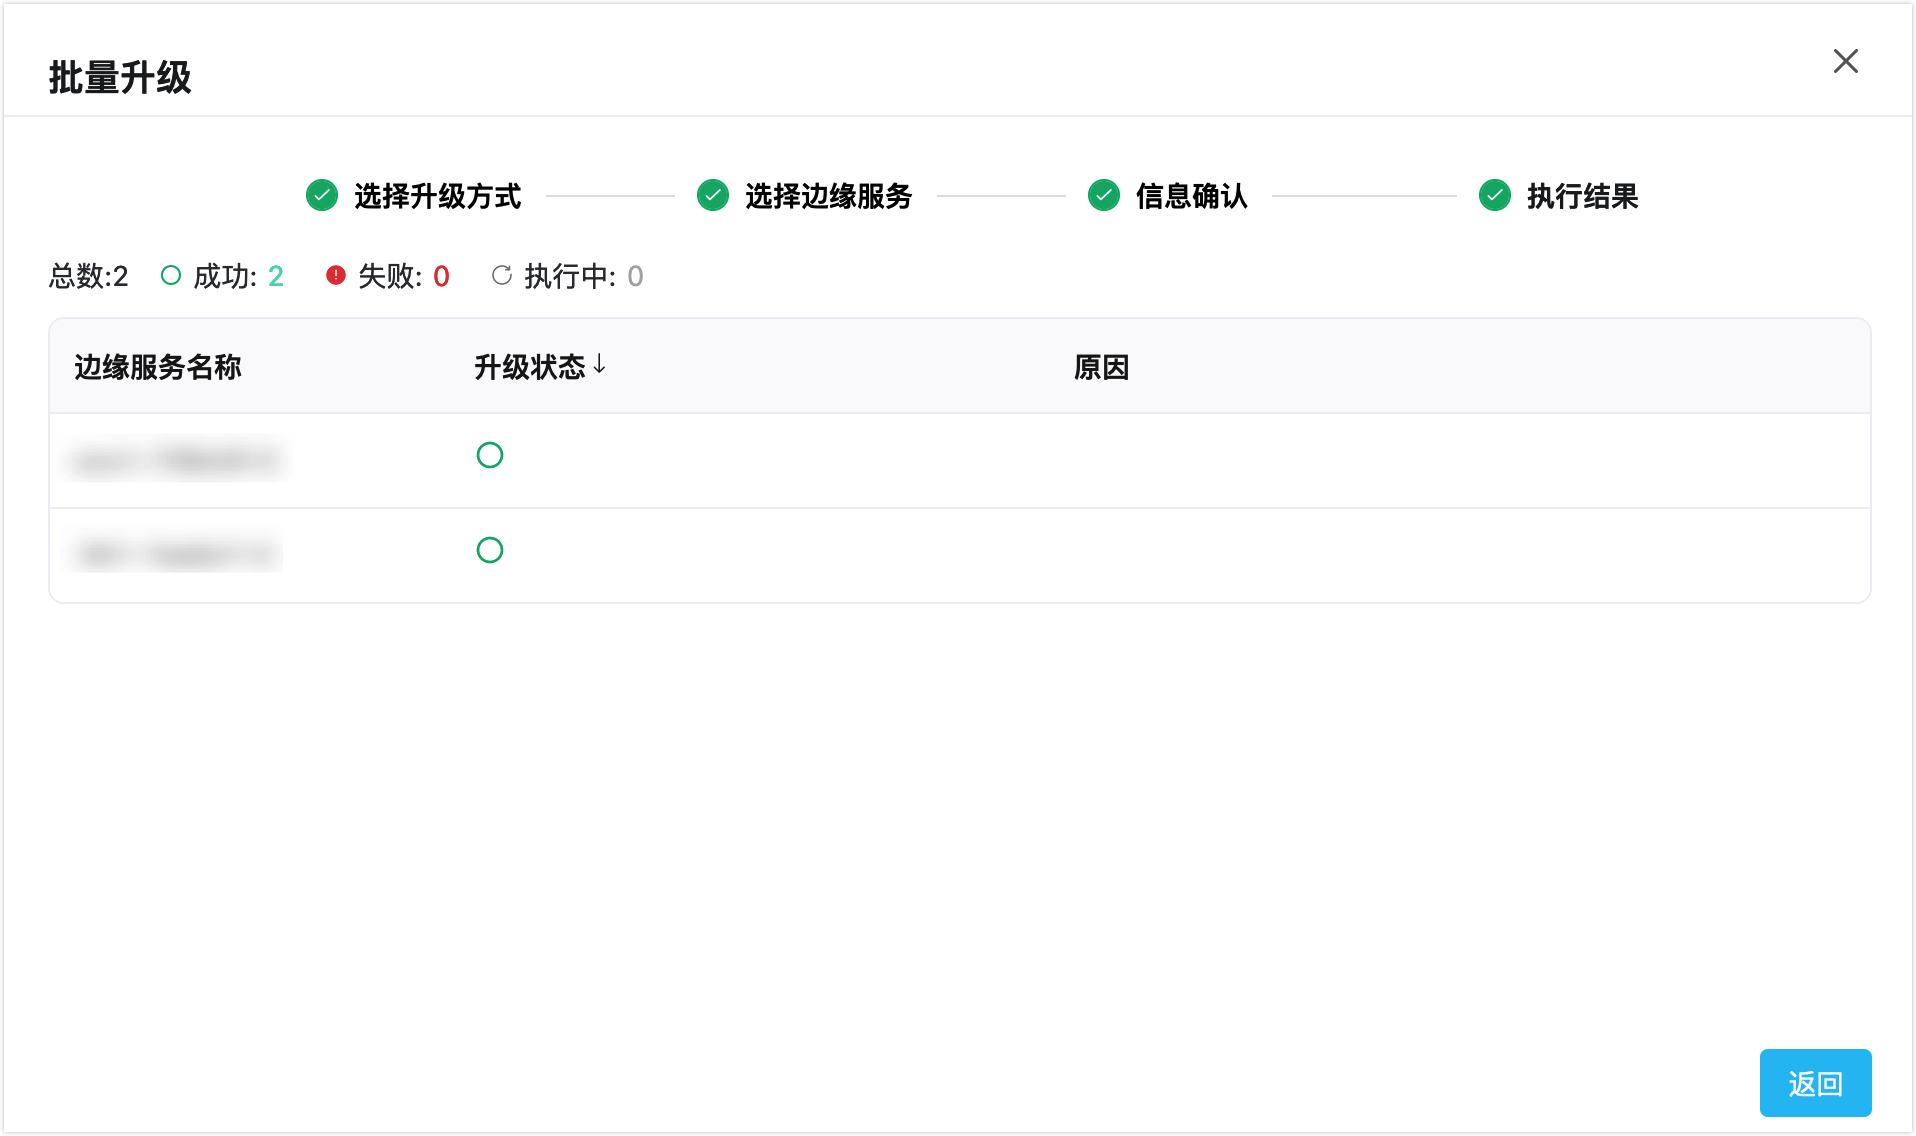Select the 选择升级方式 step label
Screen dimensions: 1916x1136
tap(437, 196)
